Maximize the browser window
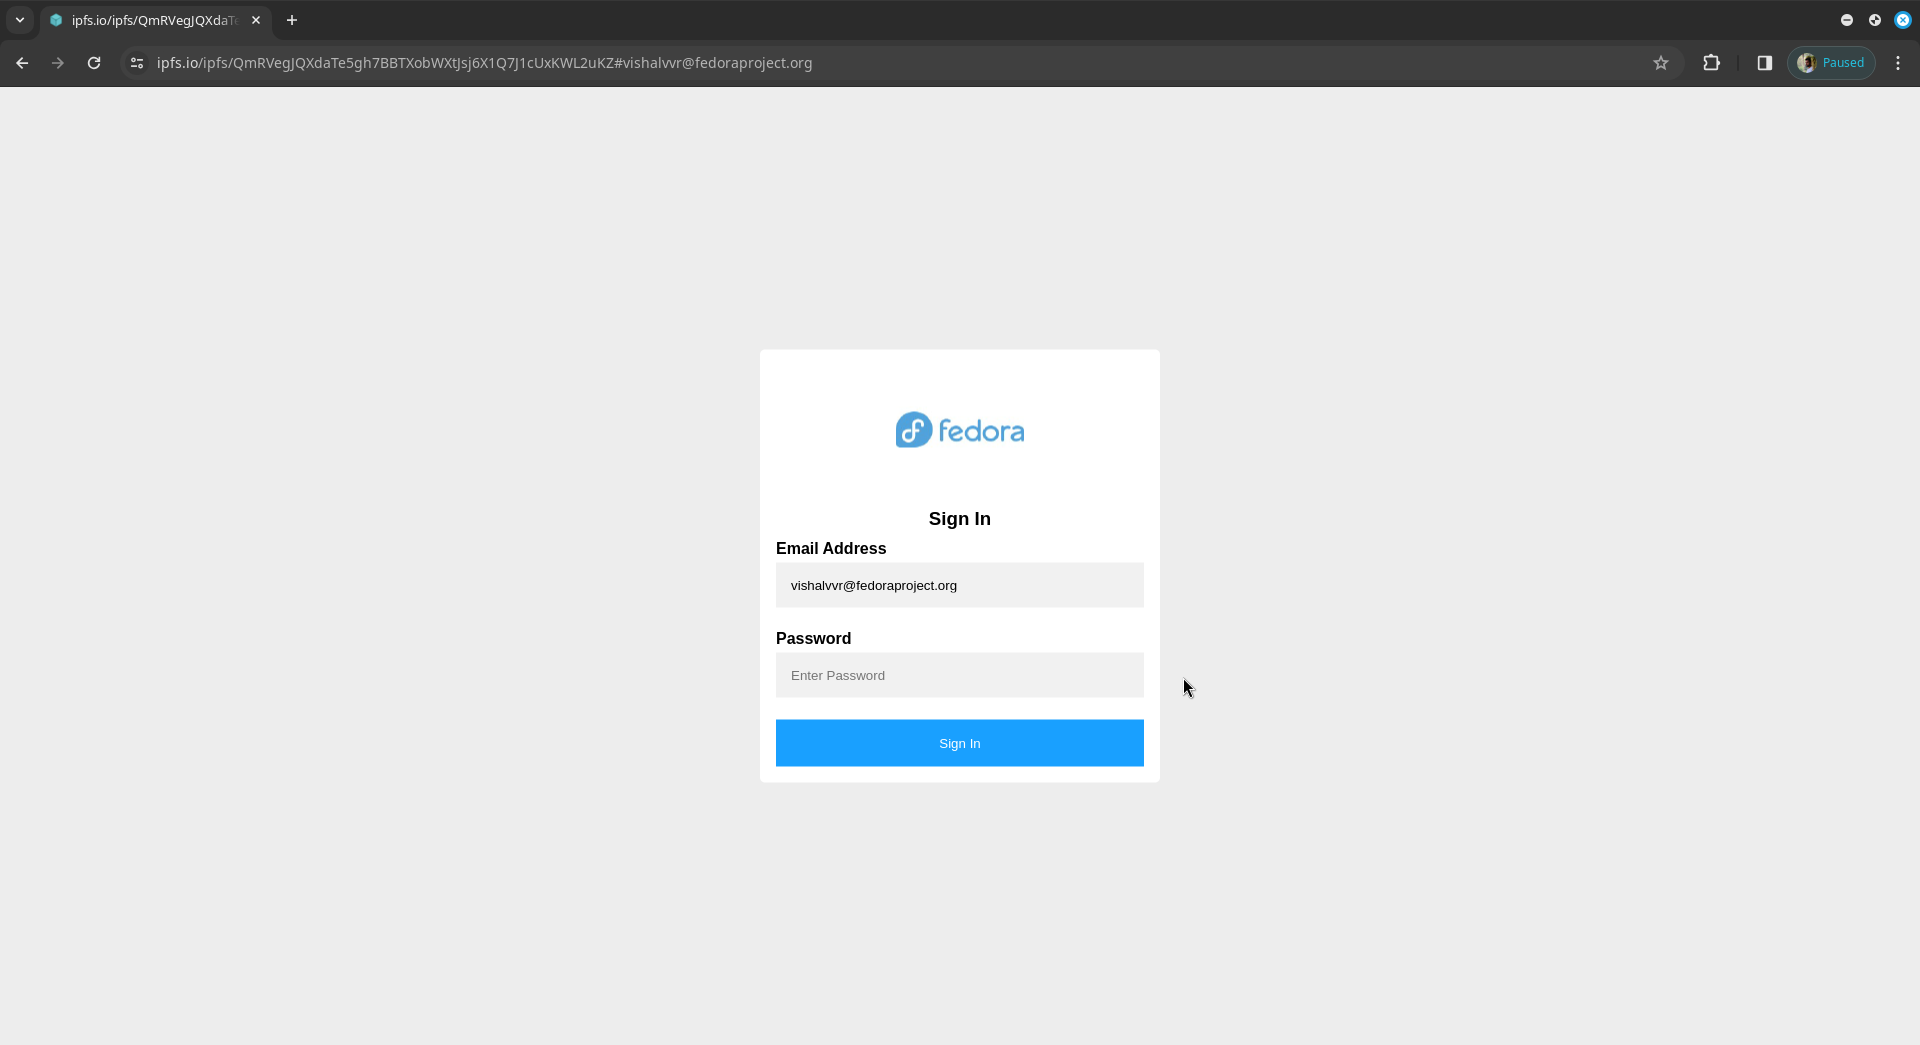Image resolution: width=1920 pixels, height=1045 pixels. tap(1875, 20)
